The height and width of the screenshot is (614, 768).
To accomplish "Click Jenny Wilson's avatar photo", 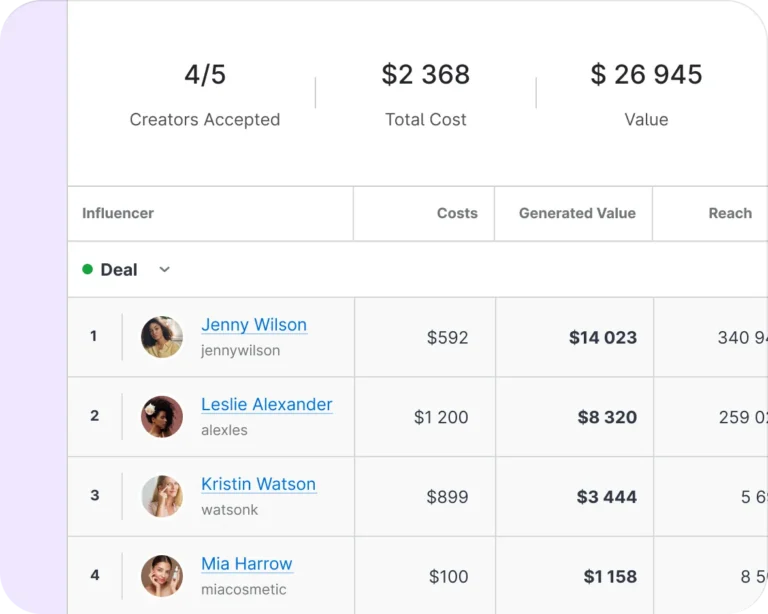I will [162, 337].
